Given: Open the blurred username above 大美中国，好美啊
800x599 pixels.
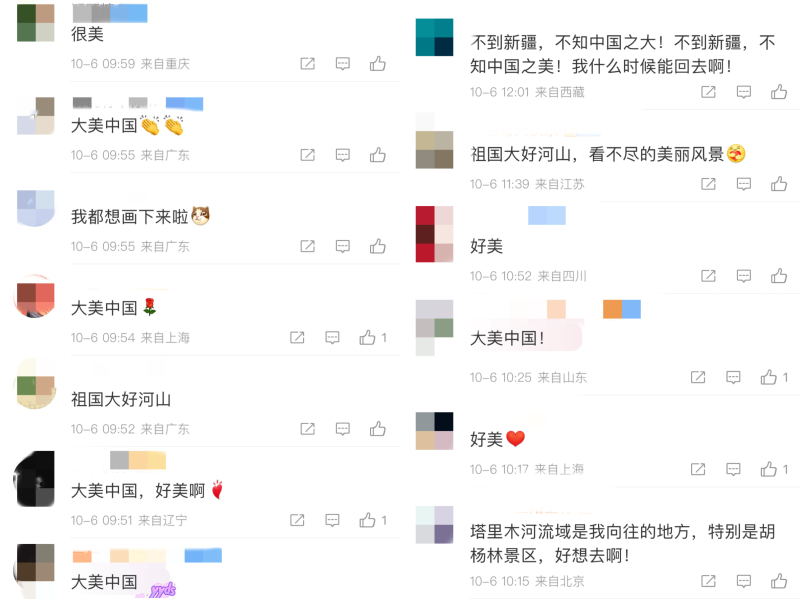Looking at the screenshot, I should pos(138,460).
